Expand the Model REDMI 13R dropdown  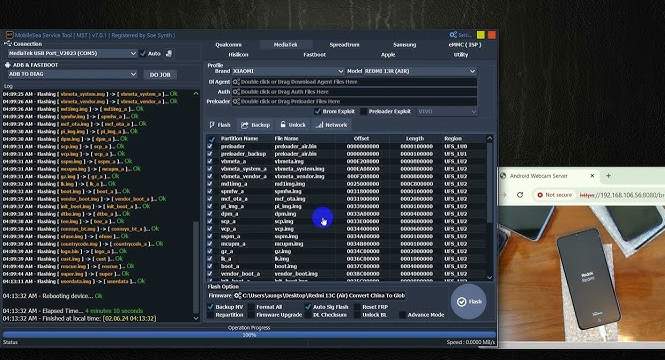pyautogui.click(x=420, y=71)
